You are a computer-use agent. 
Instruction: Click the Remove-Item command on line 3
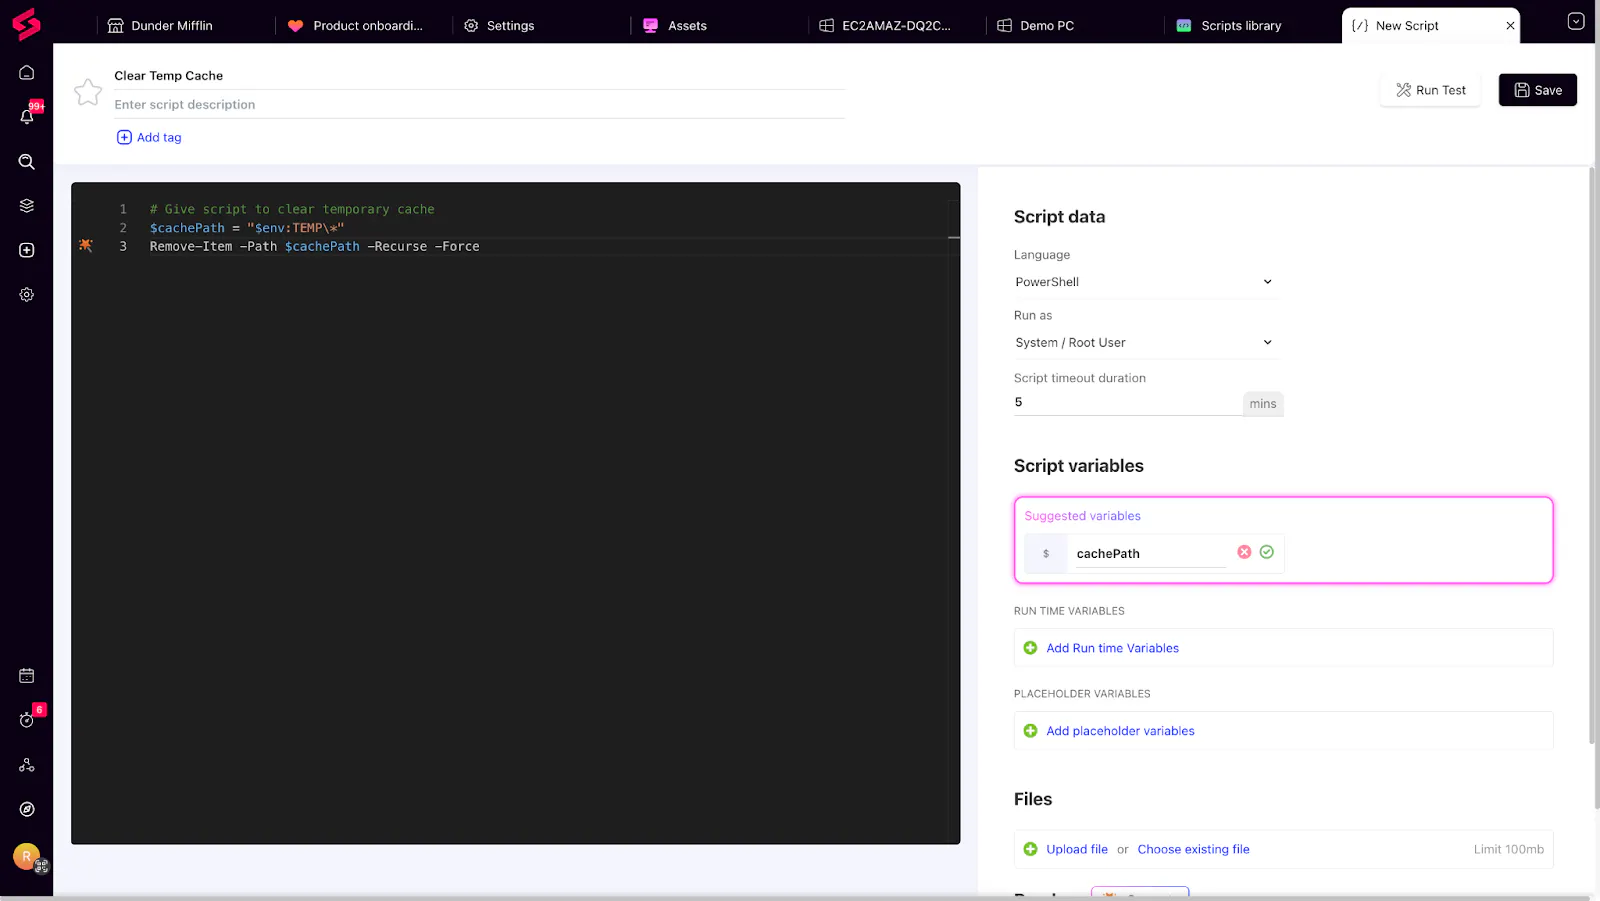(315, 246)
